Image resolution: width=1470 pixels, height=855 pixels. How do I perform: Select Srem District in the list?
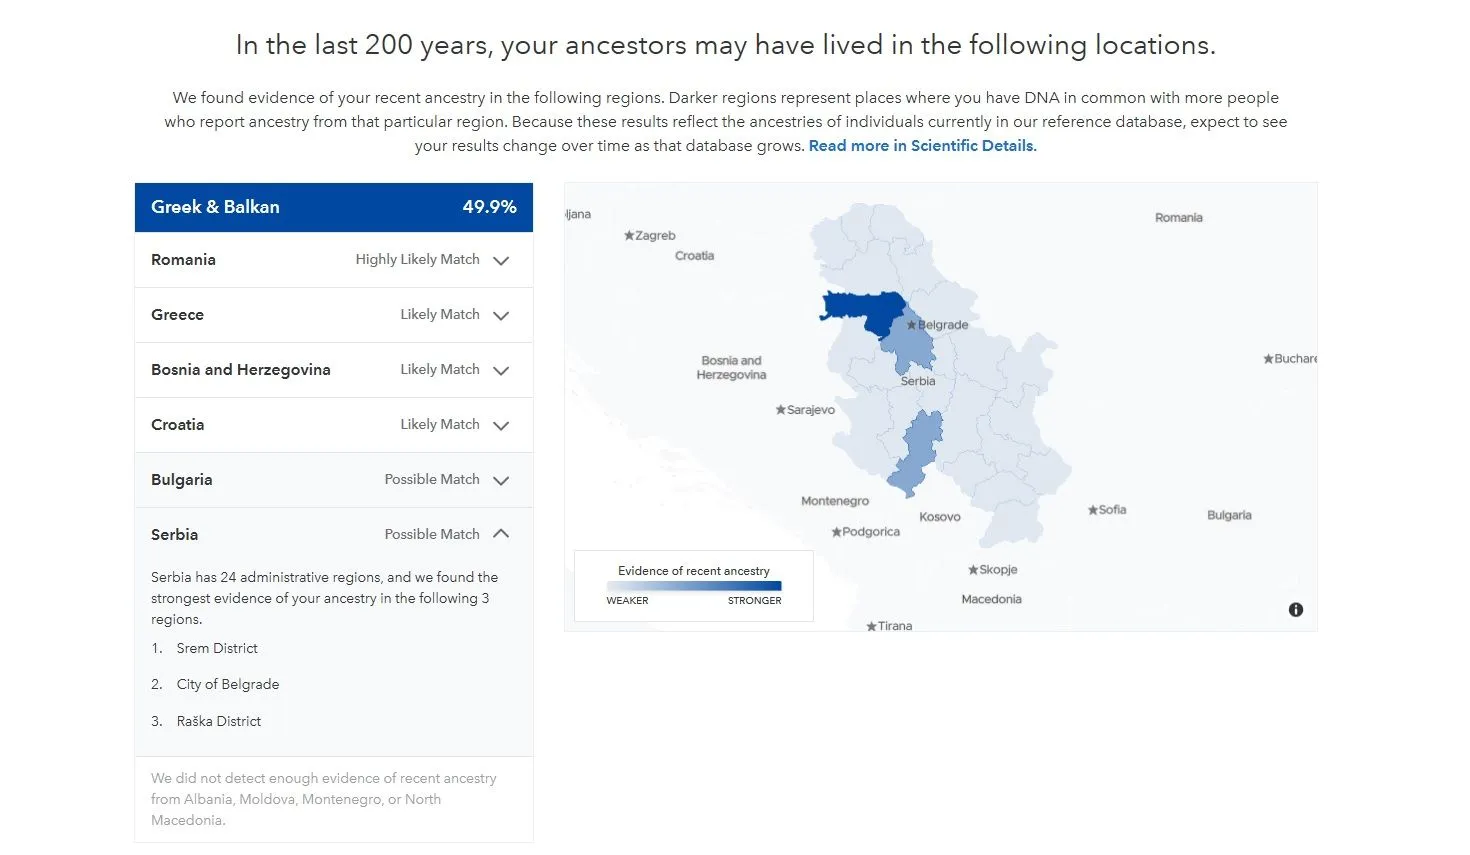(x=217, y=648)
